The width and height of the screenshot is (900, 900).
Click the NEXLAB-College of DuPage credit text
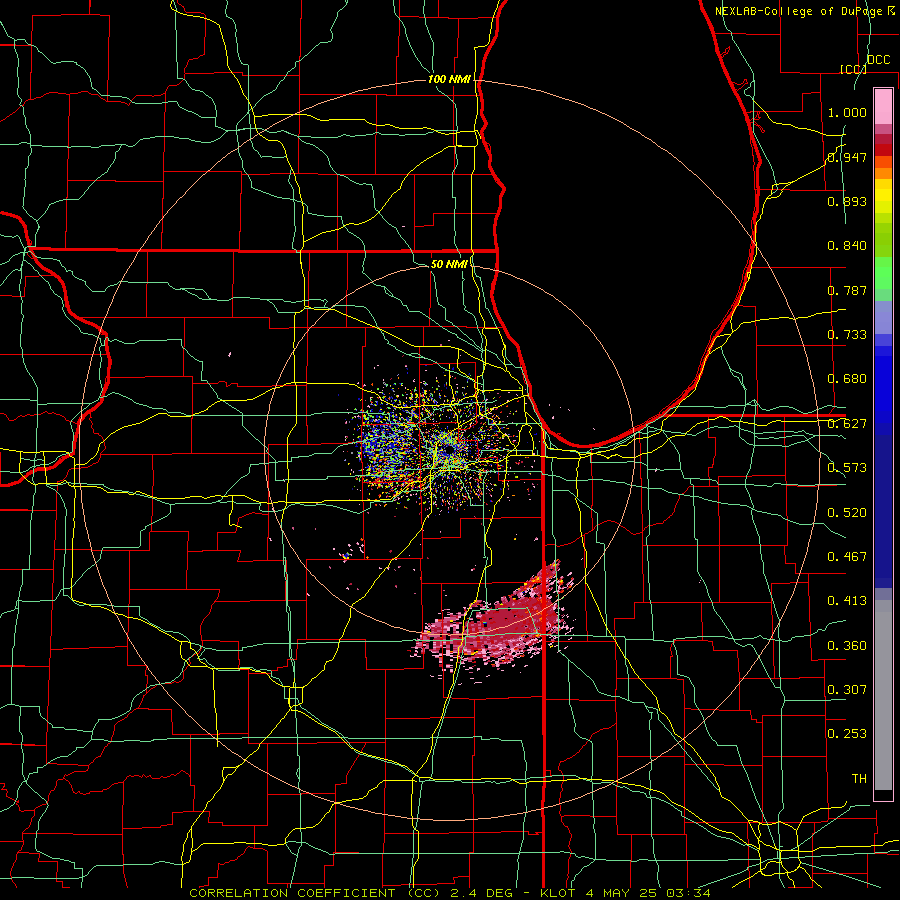click(x=805, y=11)
